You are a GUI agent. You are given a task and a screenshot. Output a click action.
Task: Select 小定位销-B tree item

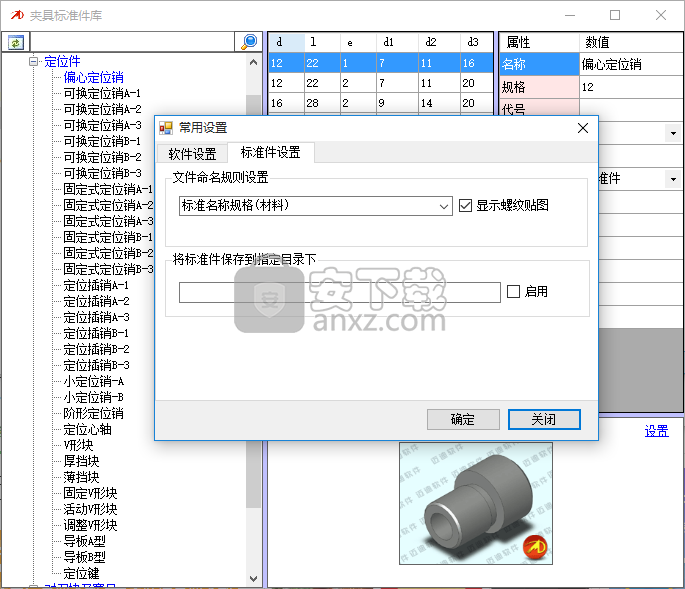point(93,397)
